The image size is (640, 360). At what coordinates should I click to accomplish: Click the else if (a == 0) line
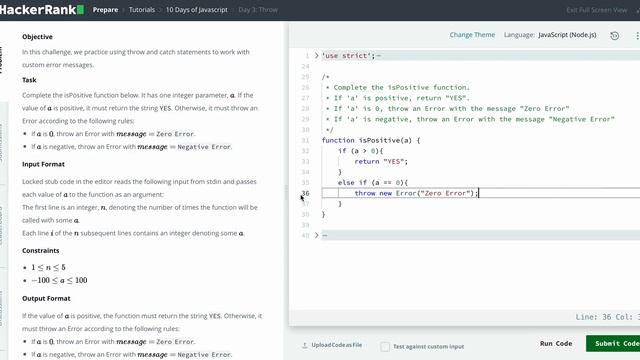pyautogui.click(x=373, y=182)
